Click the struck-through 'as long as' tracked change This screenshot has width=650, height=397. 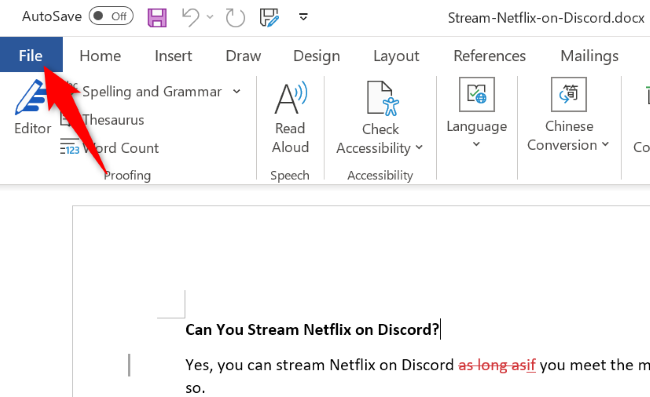click(x=492, y=365)
